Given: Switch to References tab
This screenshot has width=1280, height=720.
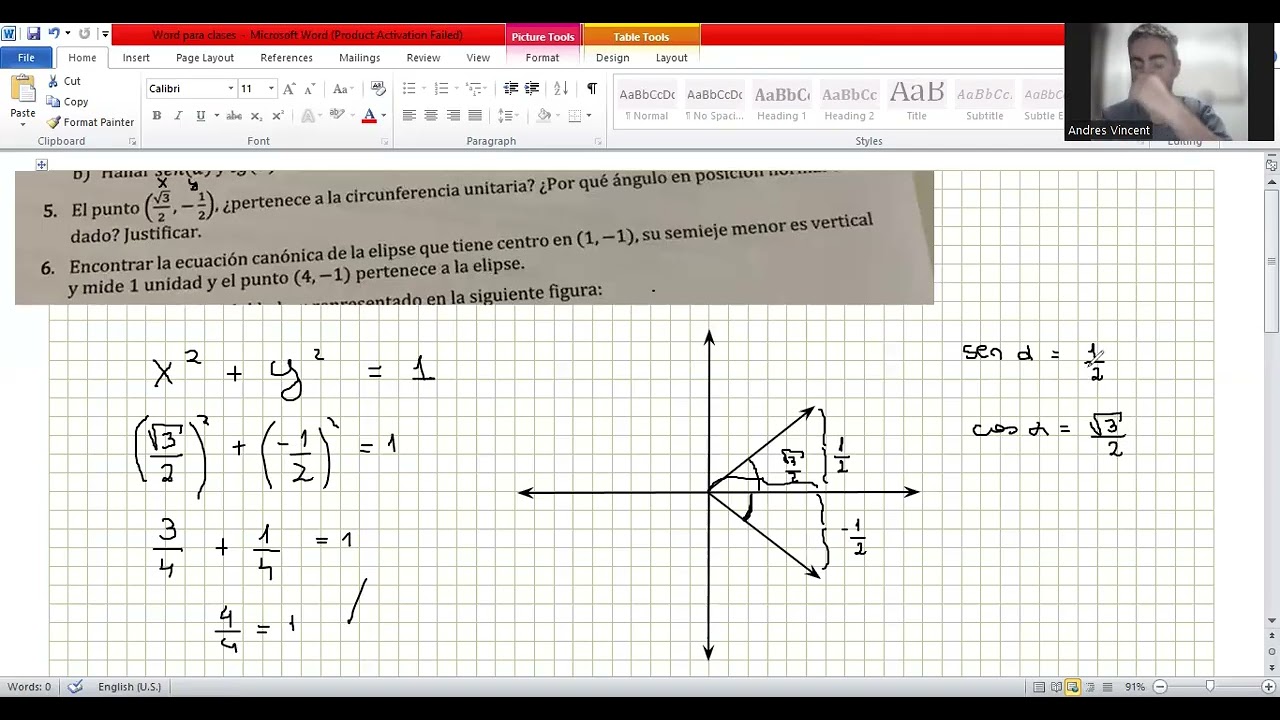Looking at the screenshot, I should click(286, 58).
